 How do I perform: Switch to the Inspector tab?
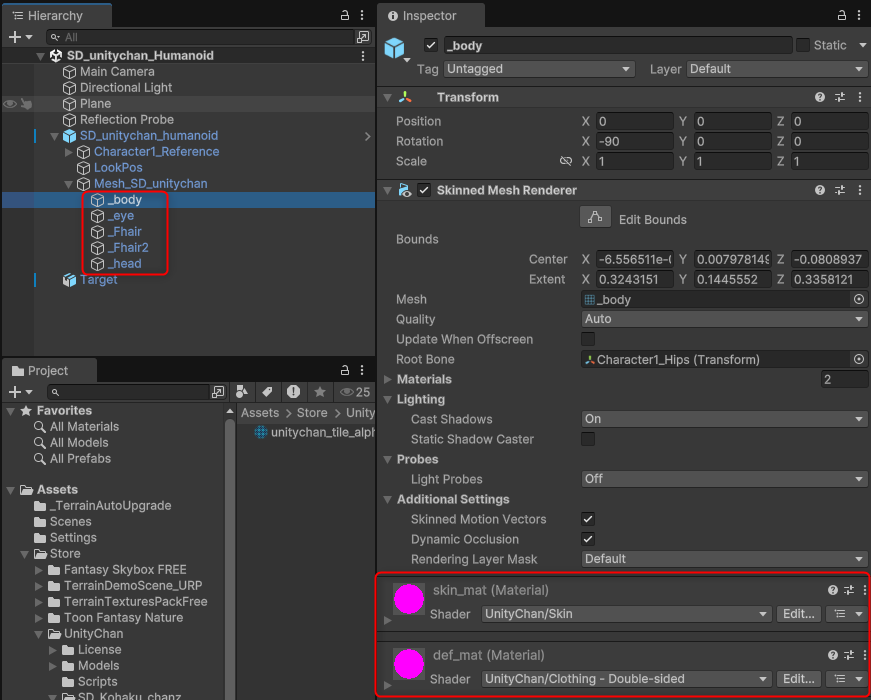pyautogui.click(x=429, y=16)
